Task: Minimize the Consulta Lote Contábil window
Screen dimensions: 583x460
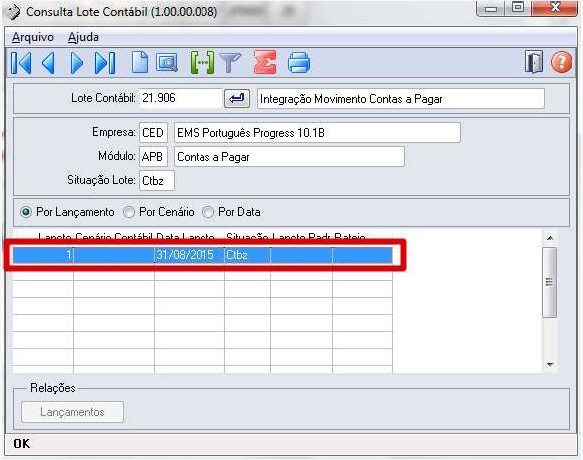Action: pyautogui.click(x=490, y=9)
